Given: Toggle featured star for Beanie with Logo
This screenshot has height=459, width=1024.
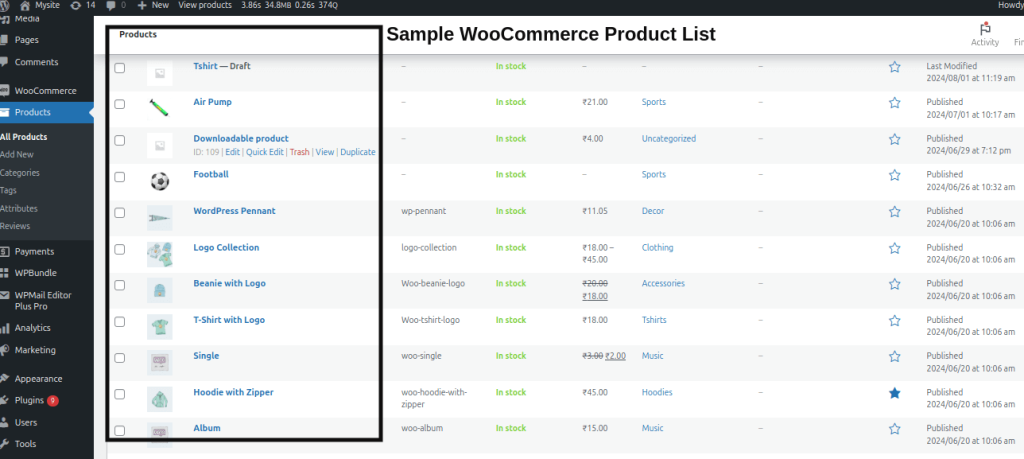Looking at the screenshot, I should pyautogui.click(x=895, y=284).
